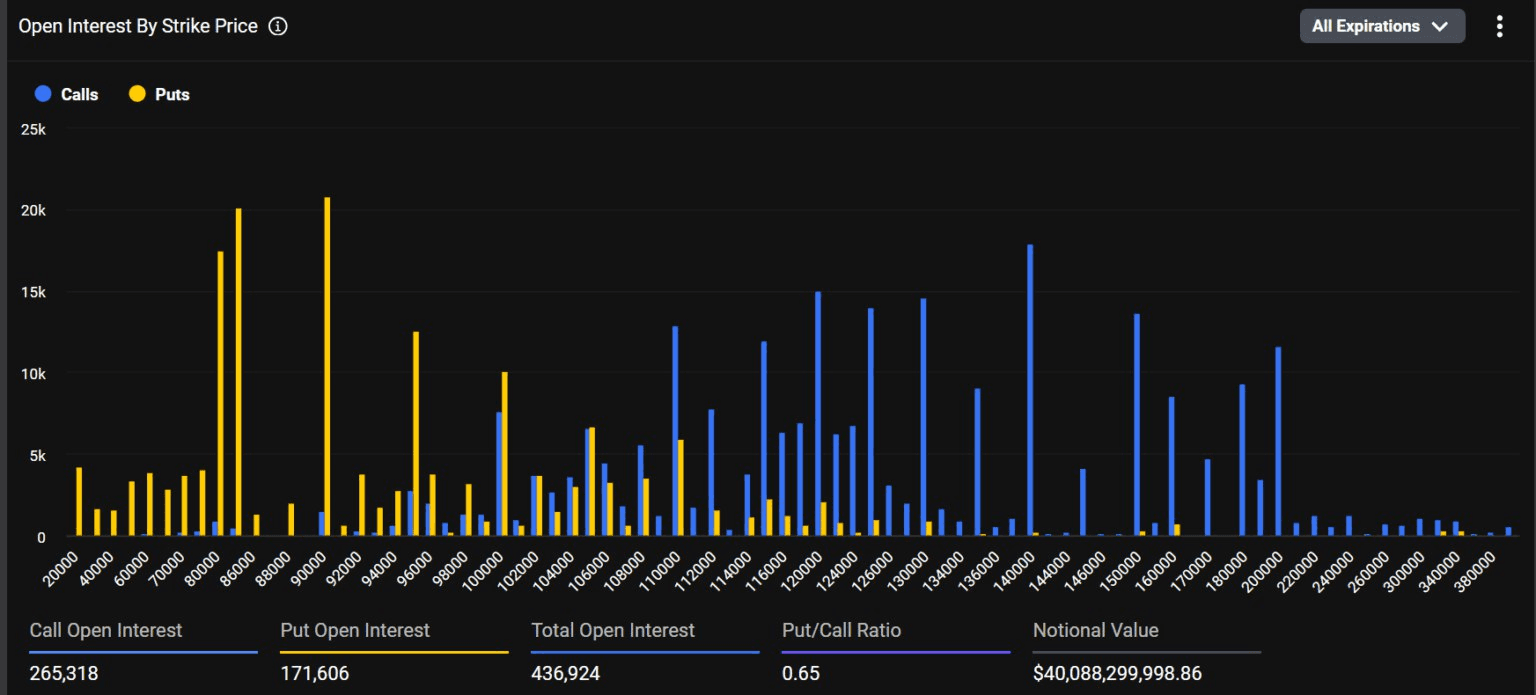Select the tallest yellow Puts bar at 90000
This screenshot has height=695, width=1536.
[x=327, y=366]
